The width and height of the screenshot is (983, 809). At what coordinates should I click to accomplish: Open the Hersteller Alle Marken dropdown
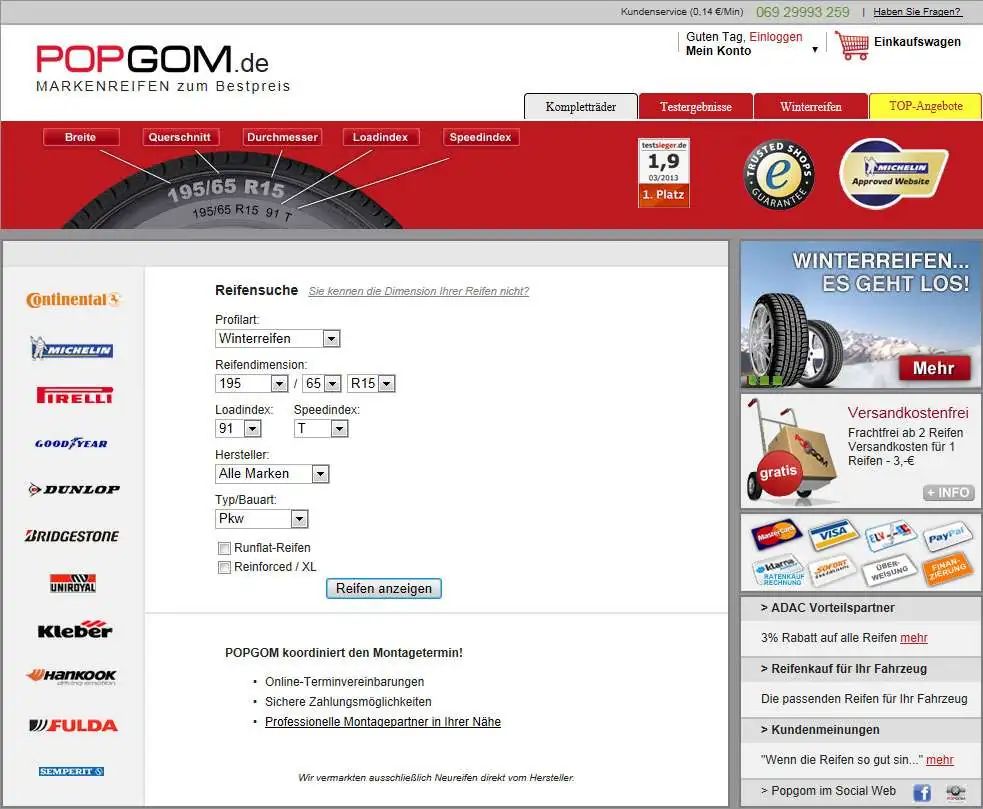coord(271,473)
